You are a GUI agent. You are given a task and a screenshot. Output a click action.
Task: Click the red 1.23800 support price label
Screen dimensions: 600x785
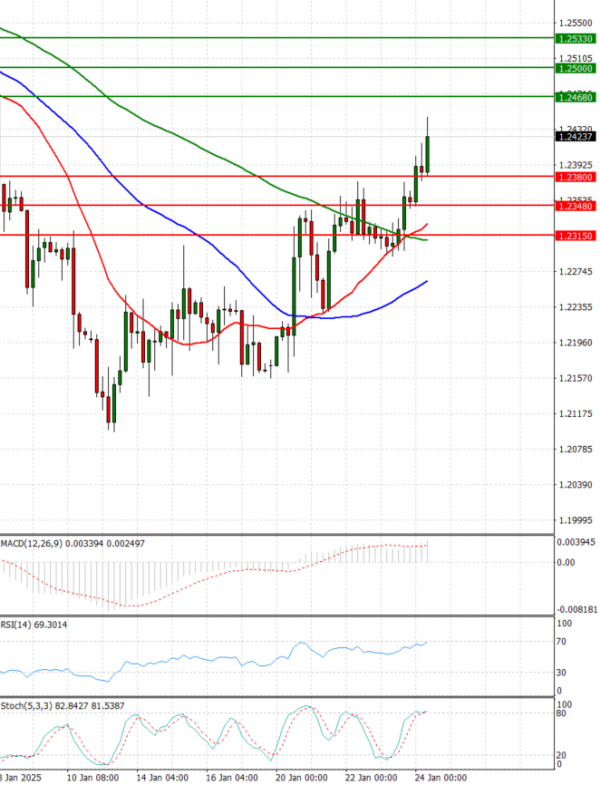click(x=577, y=176)
